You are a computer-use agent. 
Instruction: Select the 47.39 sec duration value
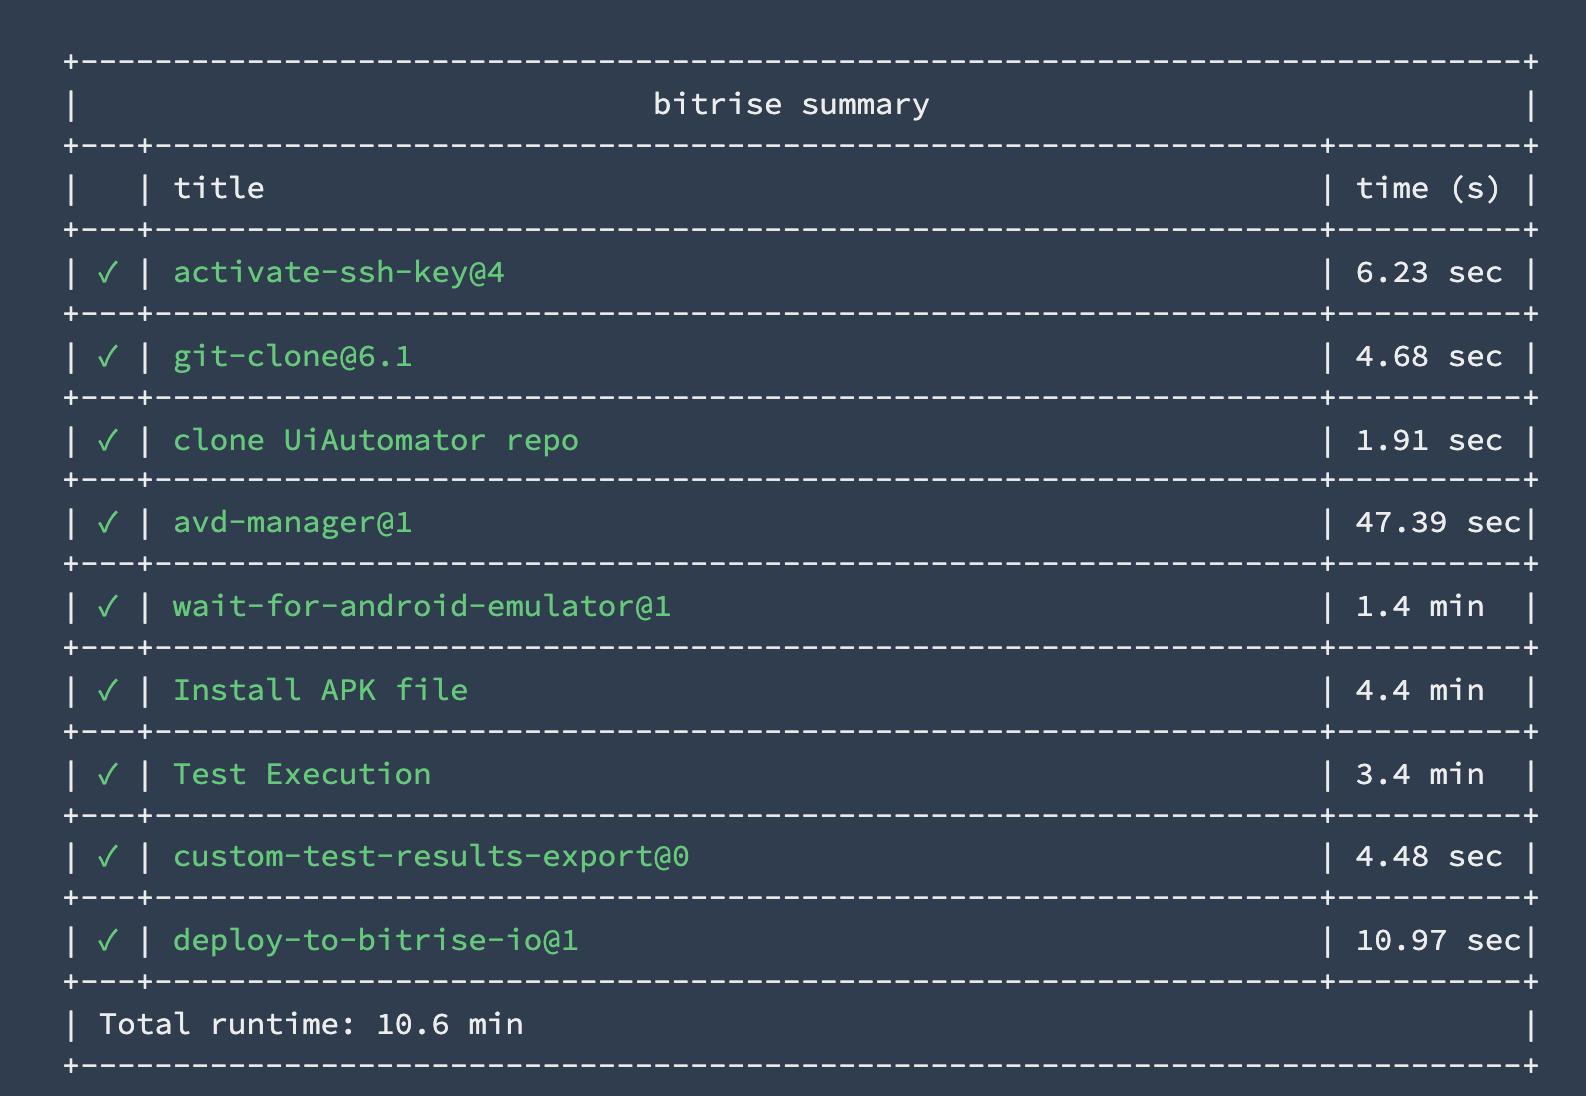[x=1437, y=522]
